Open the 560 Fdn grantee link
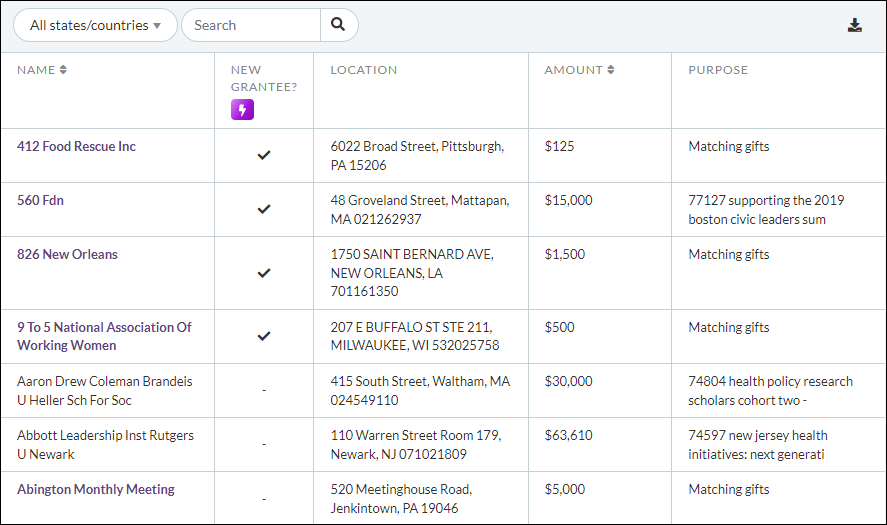Image resolution: width=887 pixels, height=525 pixels. coord(40,201)
